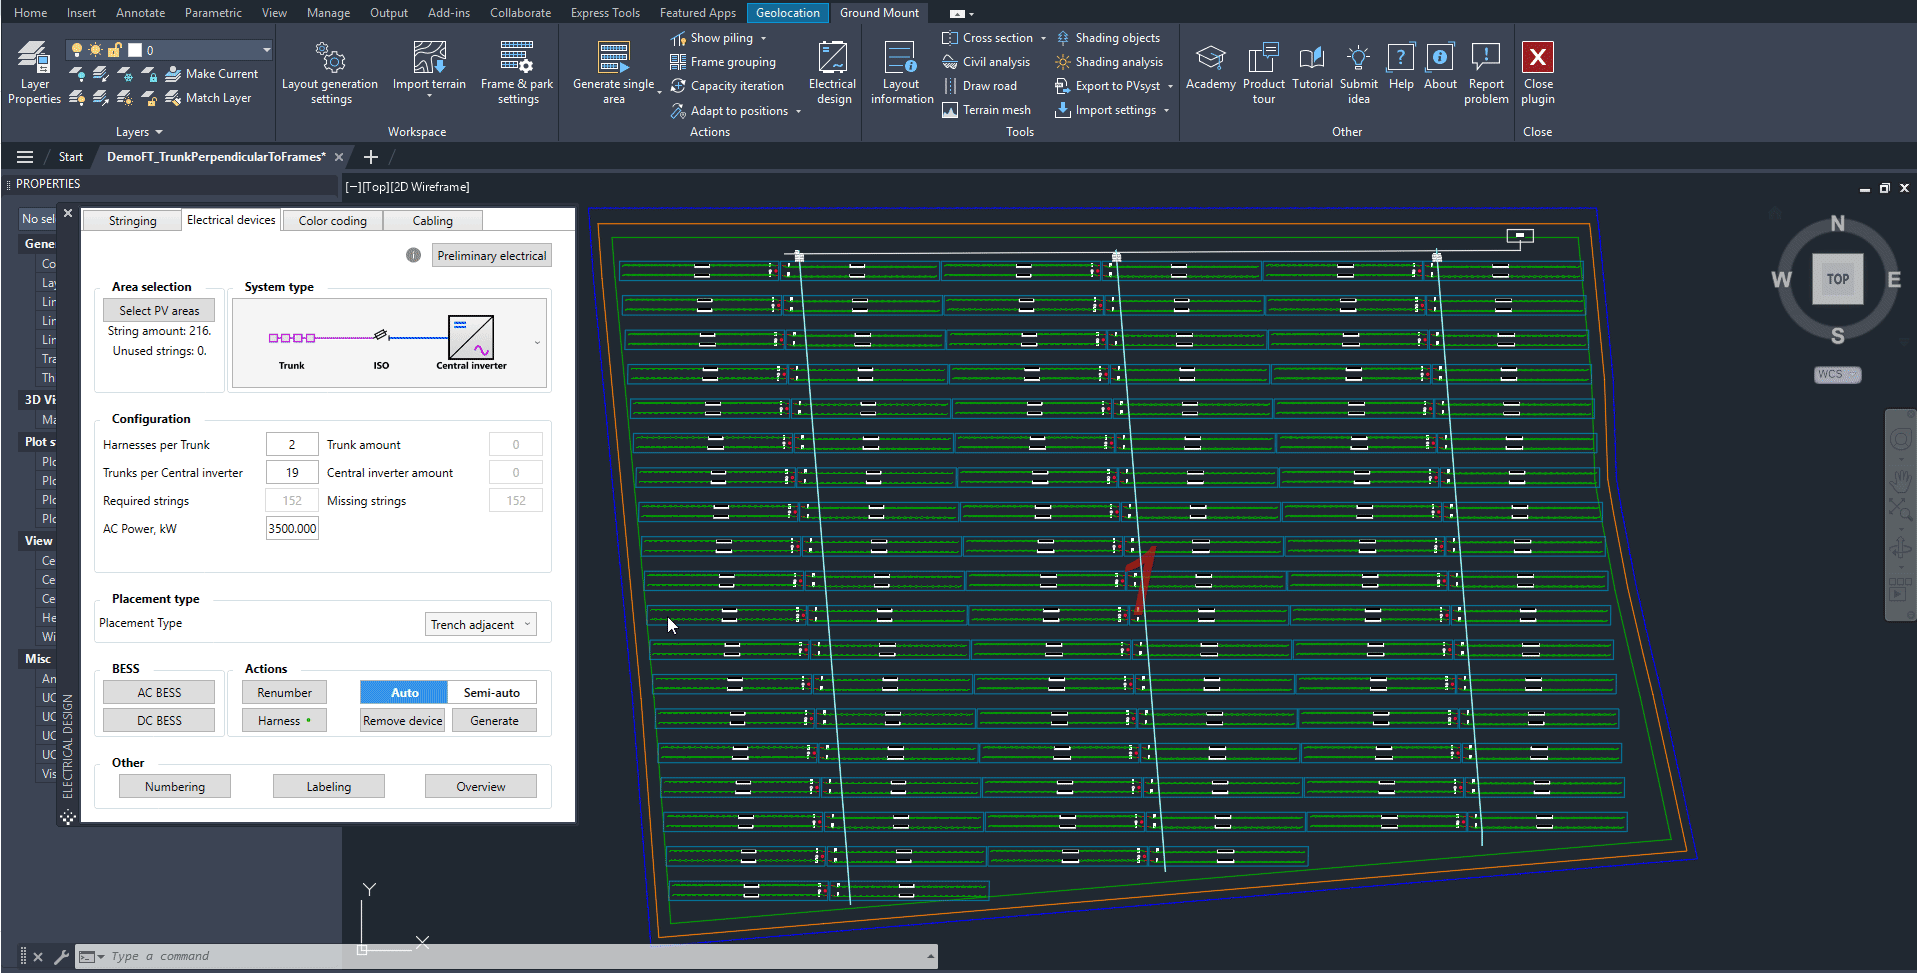
Task: Switch to the Cabling tab
Action: [x=432, y=221]
